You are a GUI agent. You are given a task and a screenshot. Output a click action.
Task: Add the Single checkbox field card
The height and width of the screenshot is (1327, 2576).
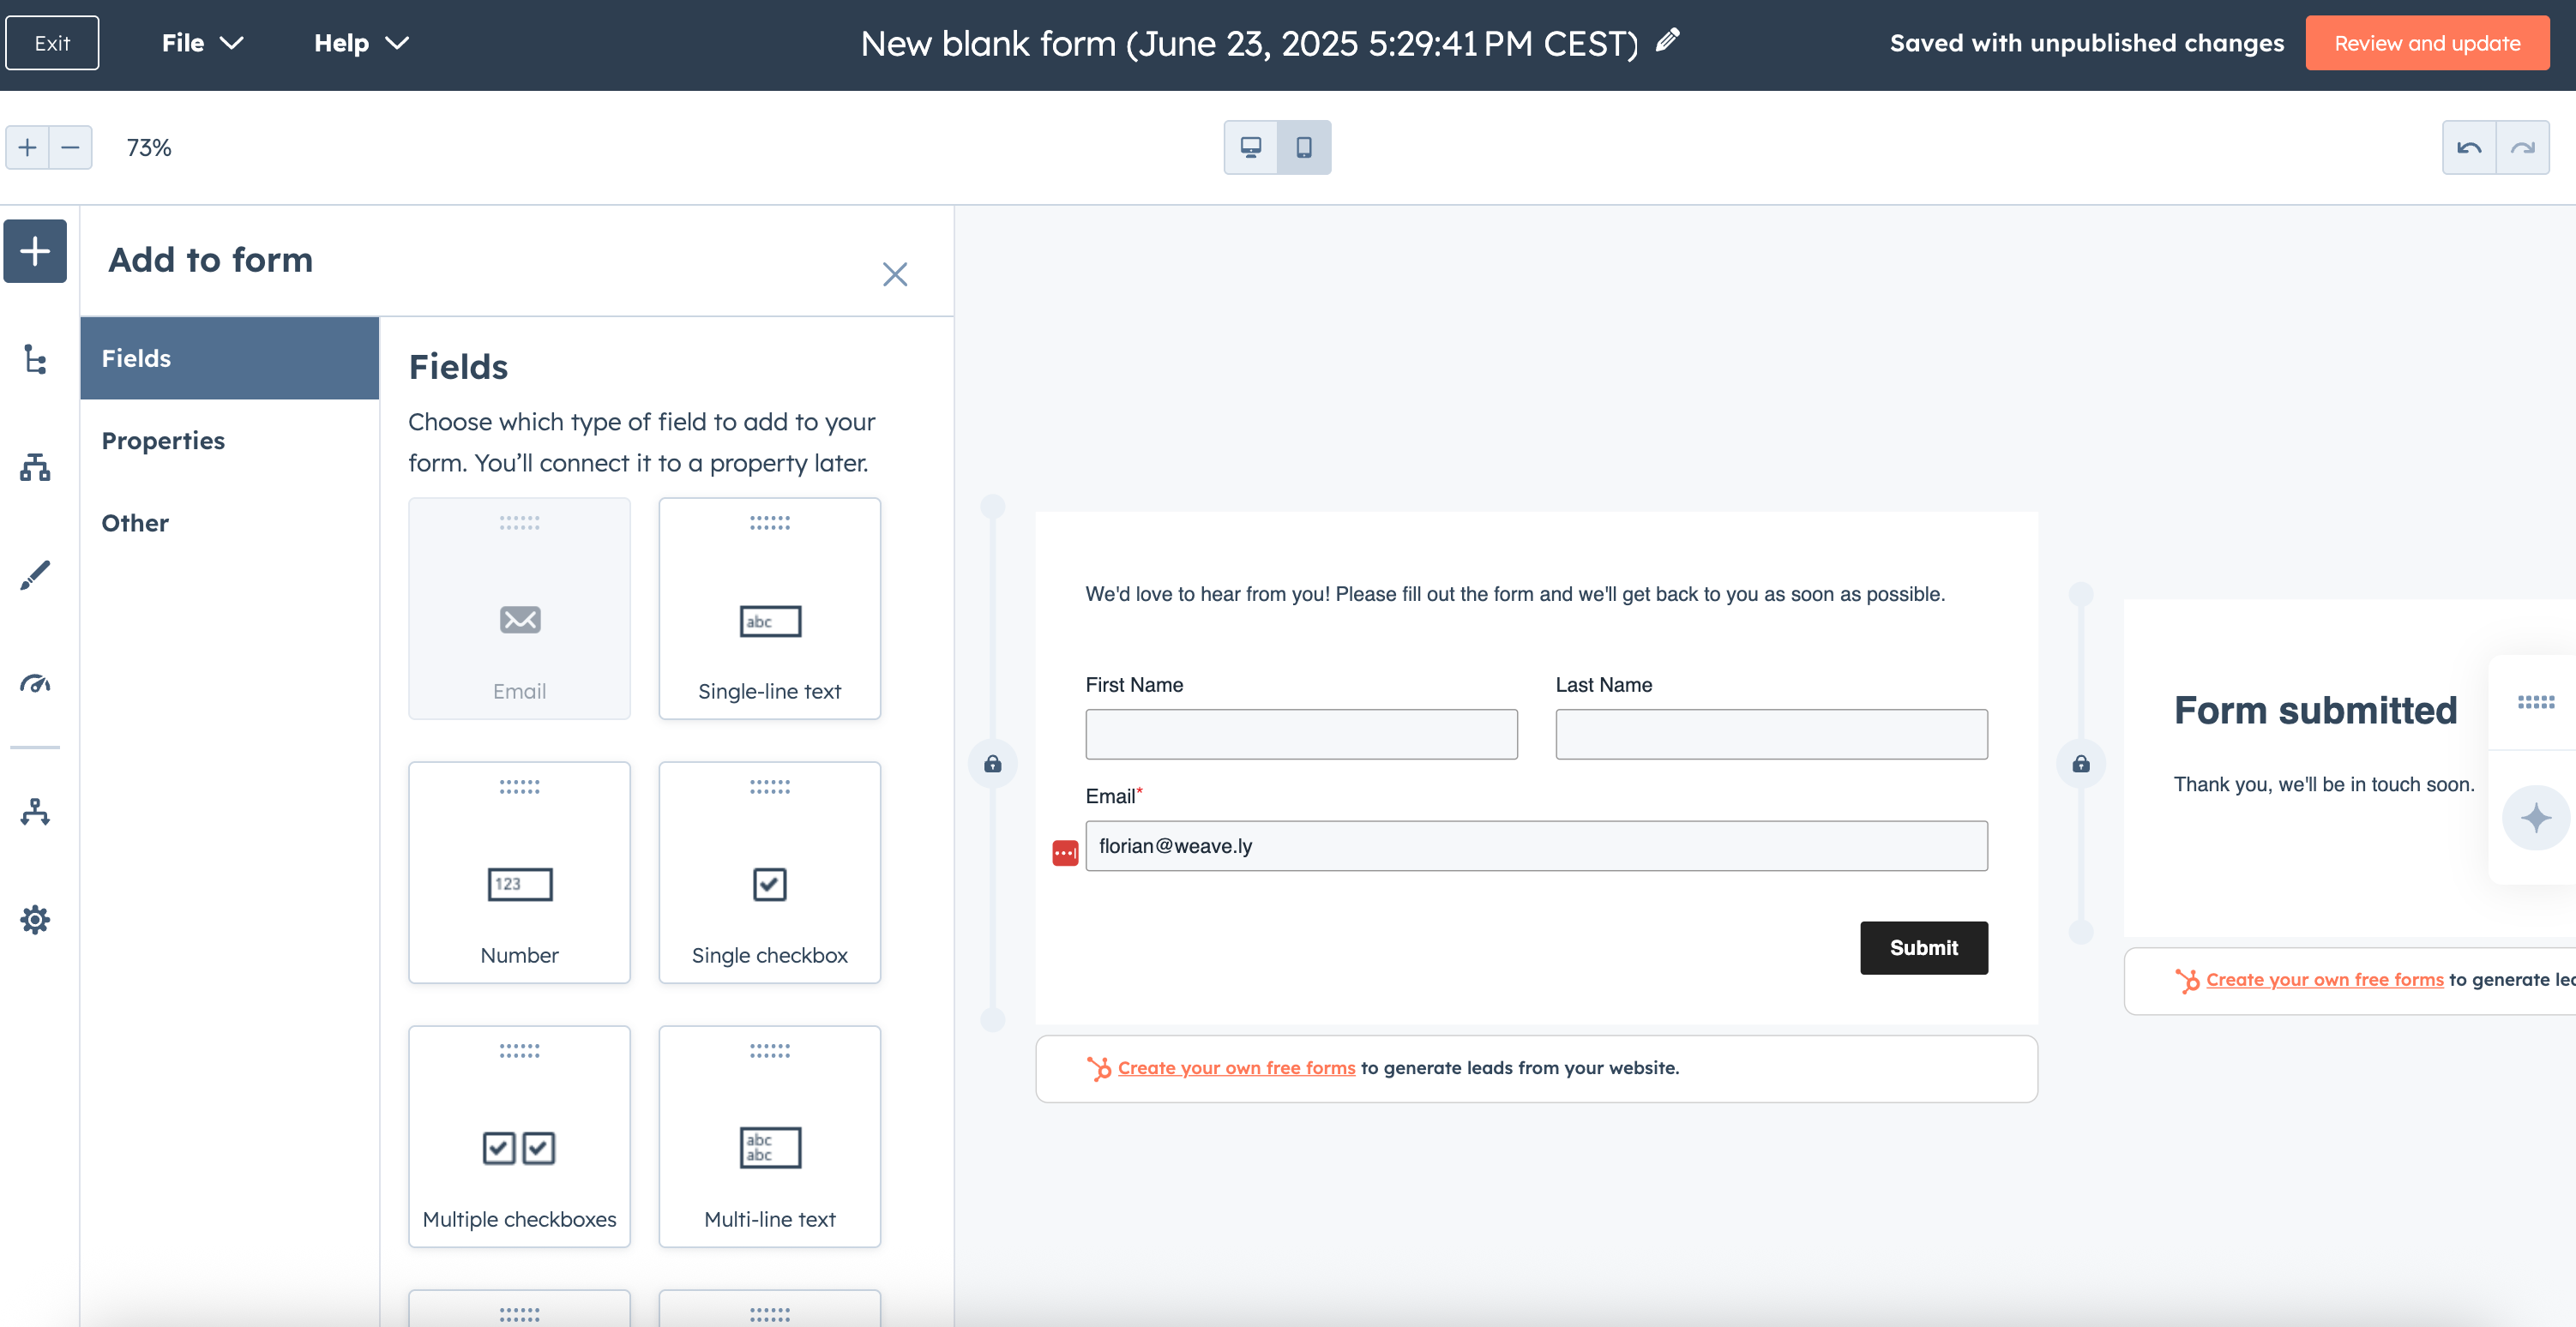(x=769, y=872)
